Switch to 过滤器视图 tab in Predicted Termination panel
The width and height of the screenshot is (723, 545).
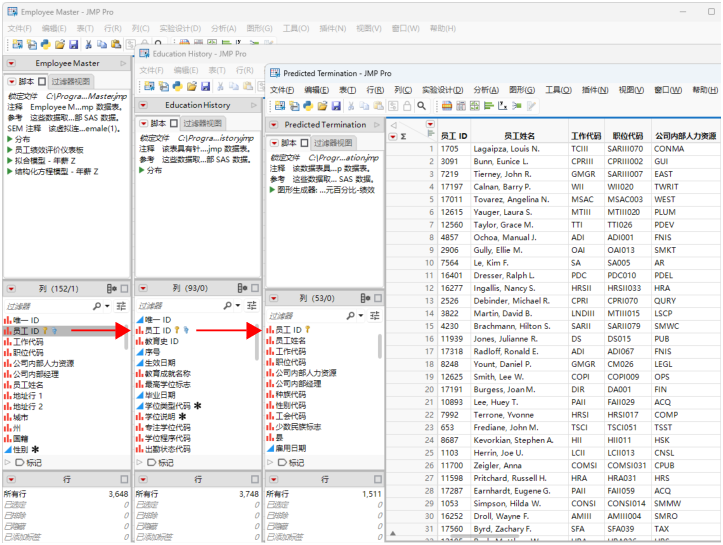pos(333,143)
